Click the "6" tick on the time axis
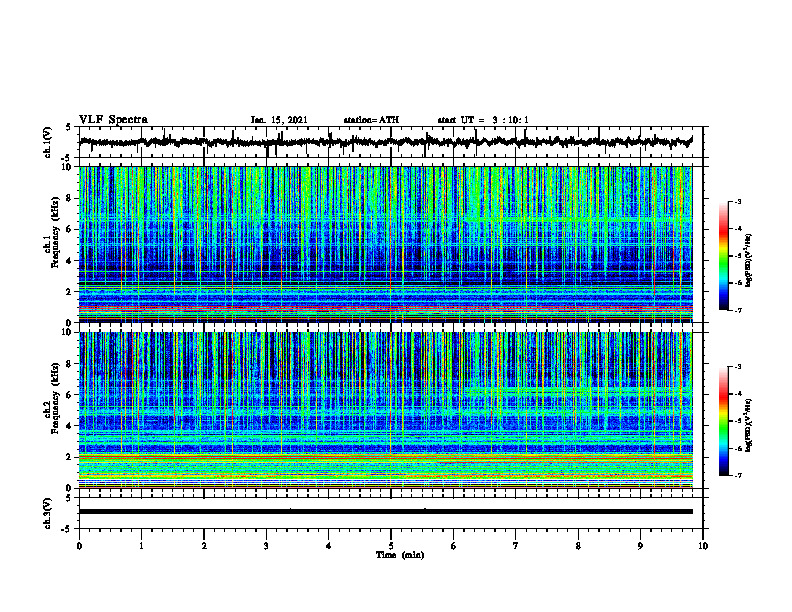This screenshot has height=612, width=792. point(454,546)
